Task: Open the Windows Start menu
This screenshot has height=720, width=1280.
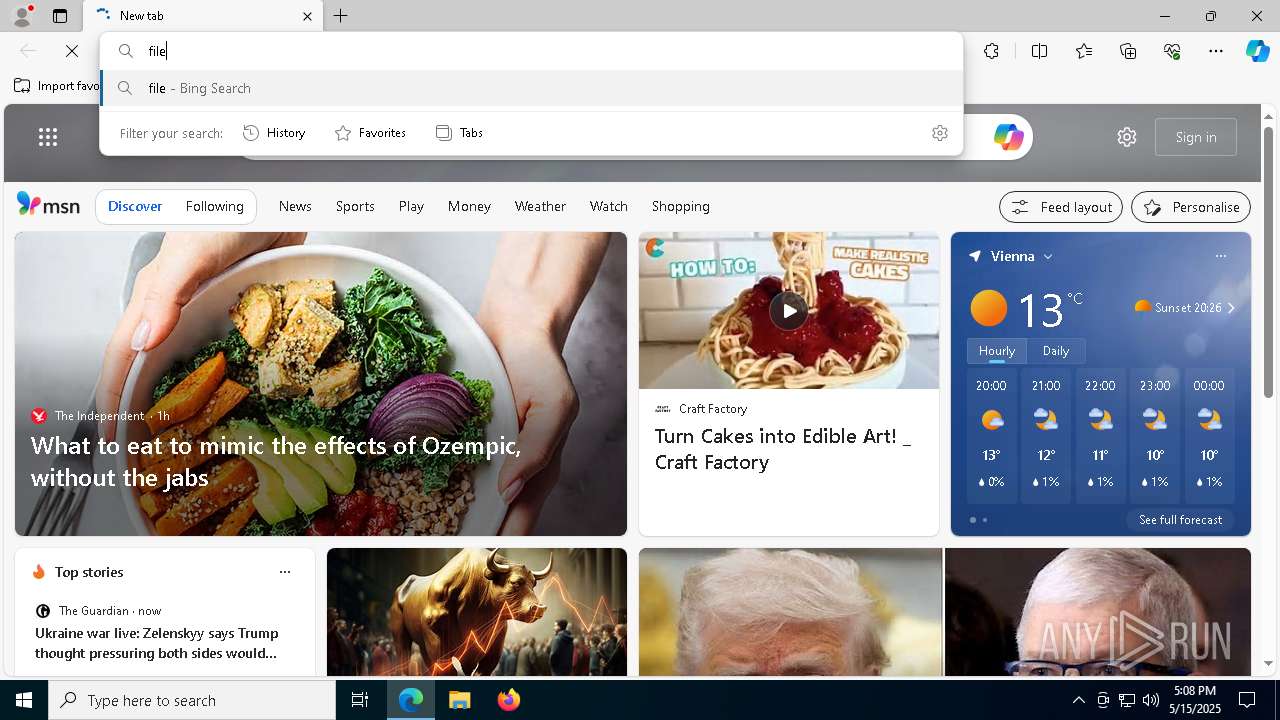Action: tap(24, 700)
